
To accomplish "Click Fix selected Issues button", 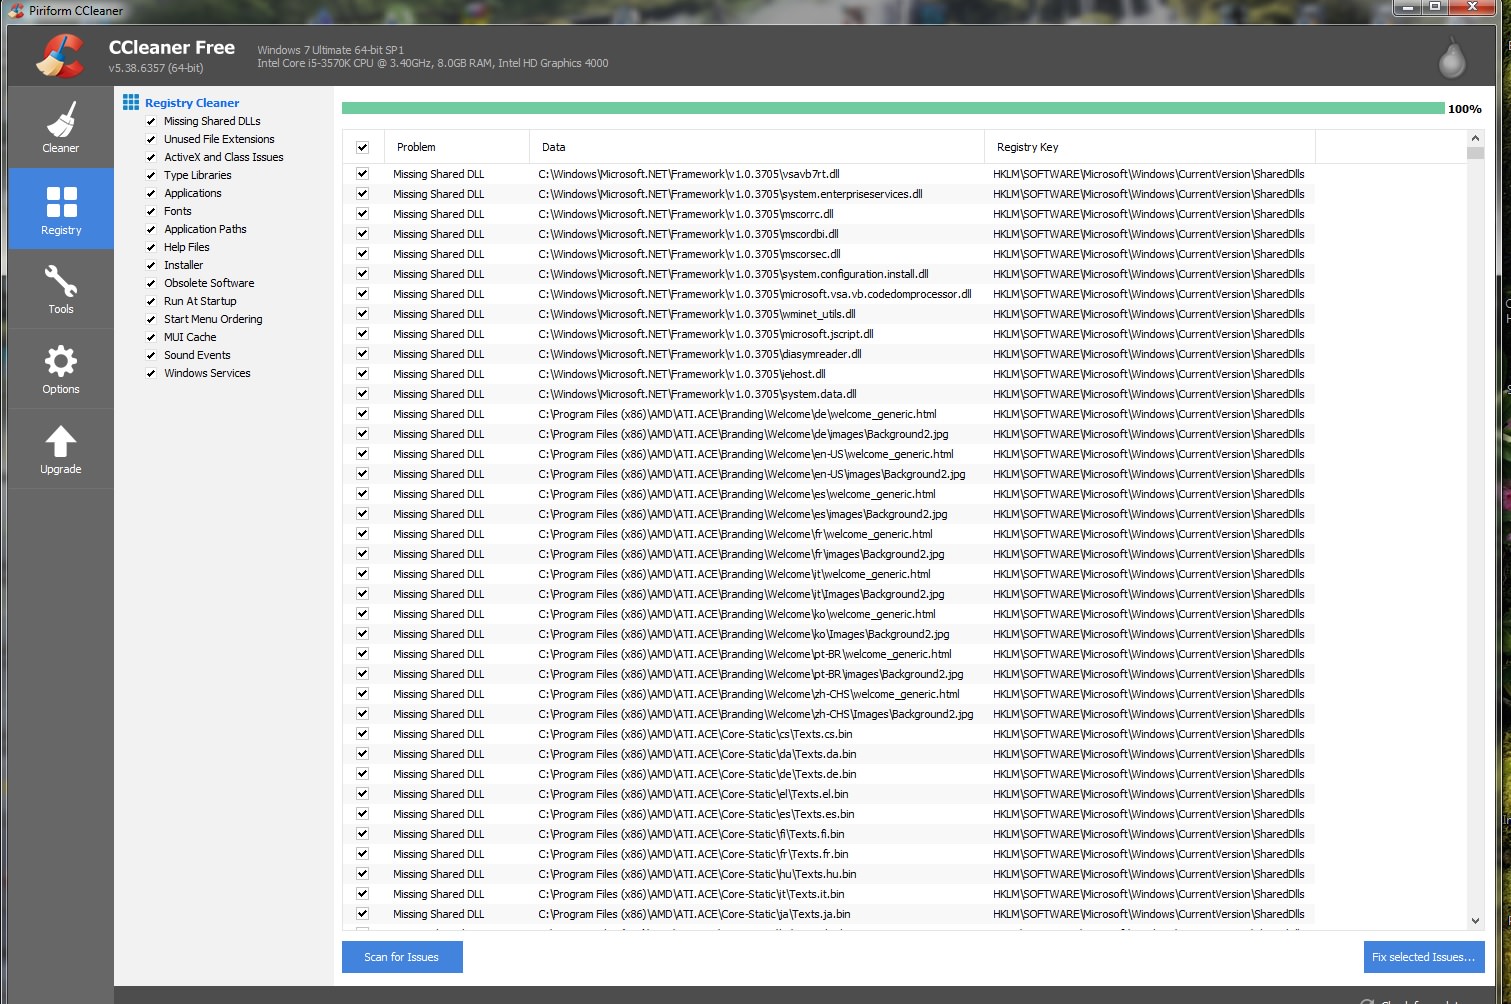I will pyautogui.click(x=1424, y=957).
